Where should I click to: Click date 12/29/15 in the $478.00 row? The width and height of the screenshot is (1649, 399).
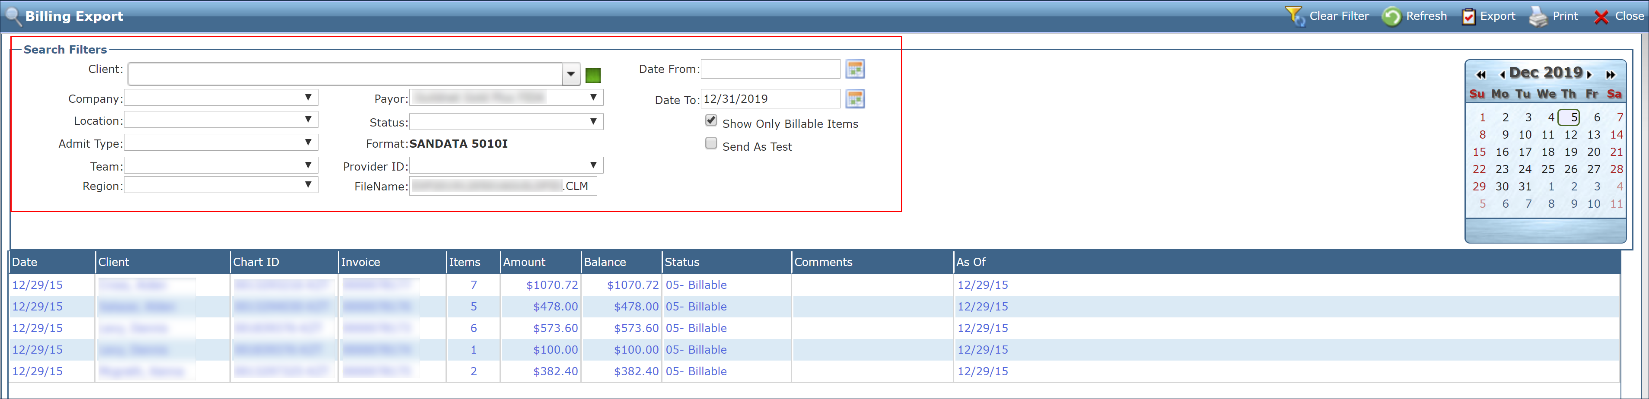point(37,307)
